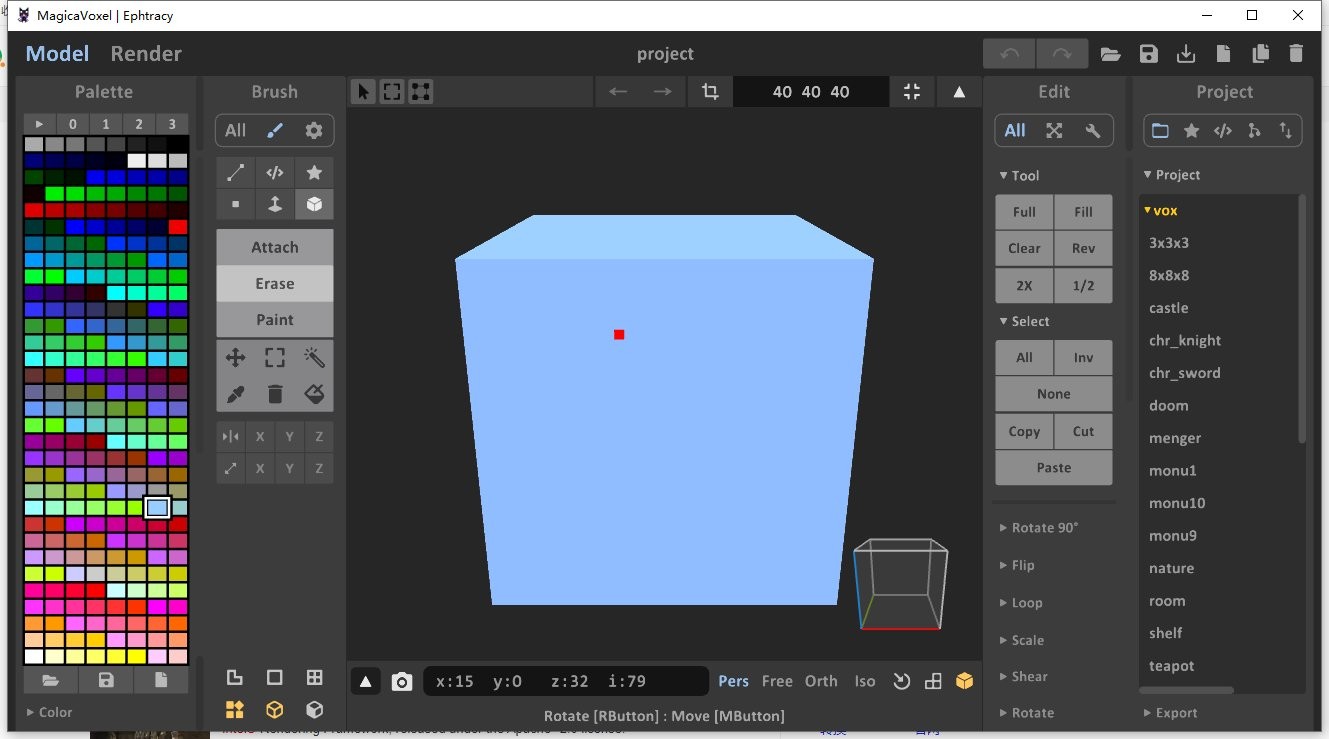Enable Iso camera view
The image size is (1329, 739).
(864, 681)
